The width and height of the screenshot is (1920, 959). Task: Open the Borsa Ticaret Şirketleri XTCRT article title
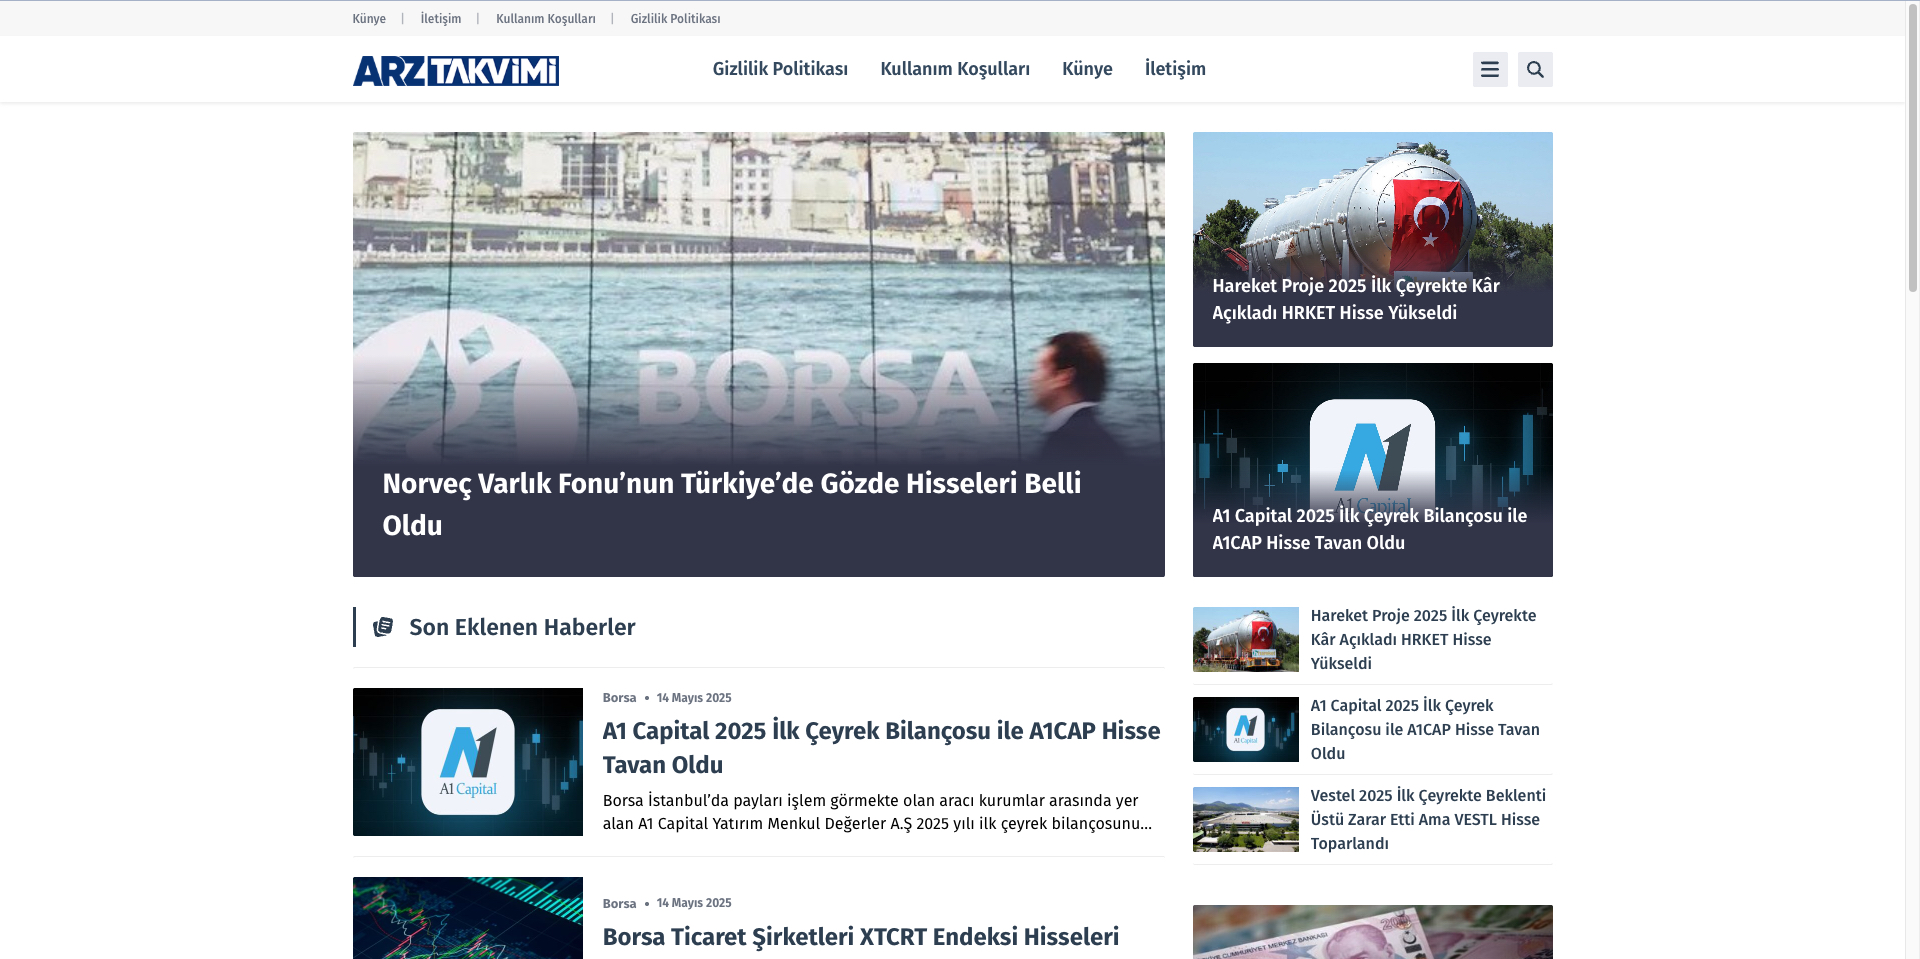[861, 937]
